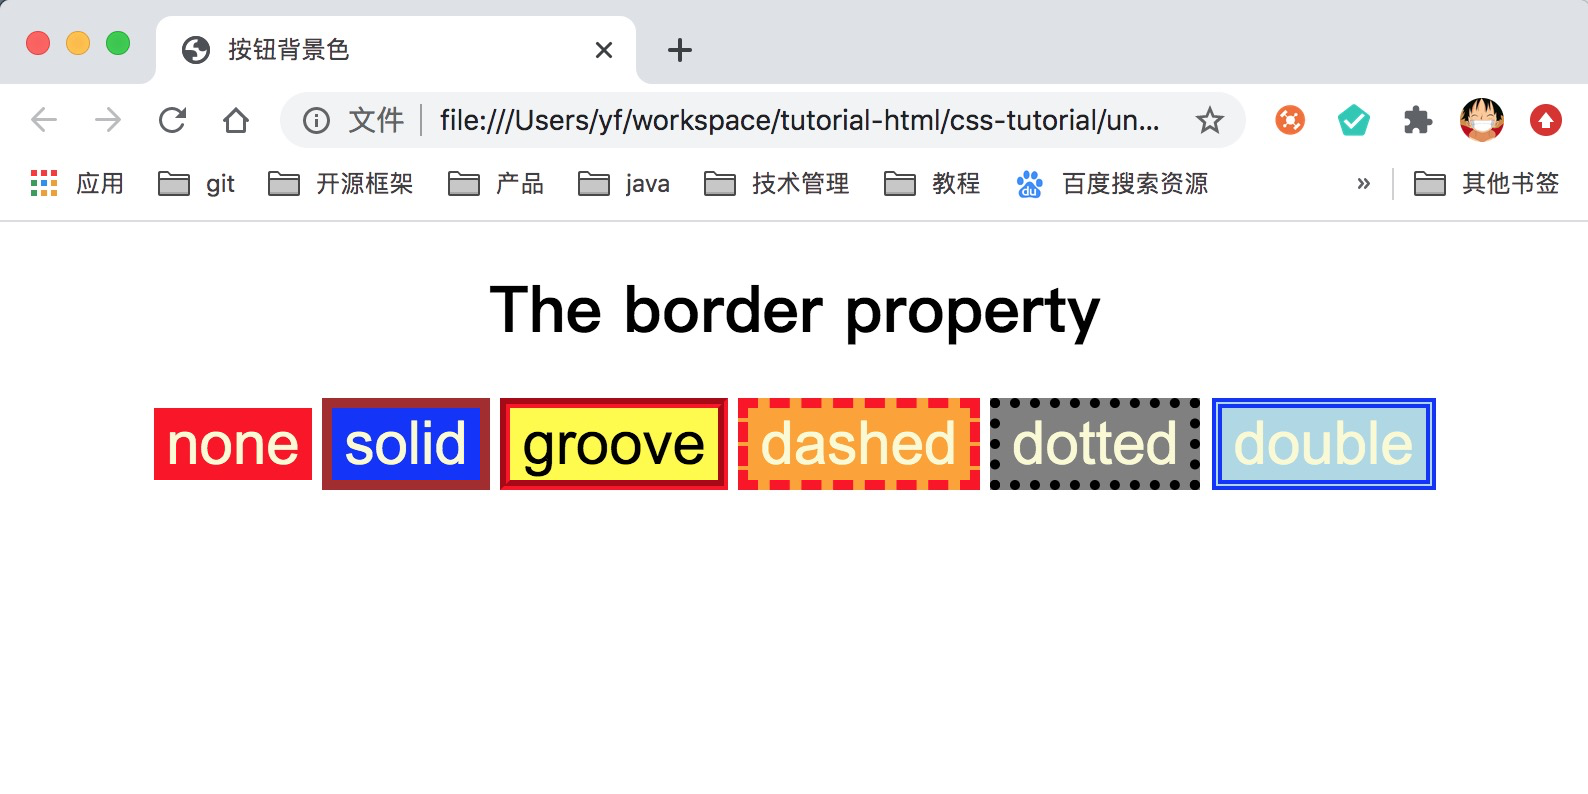Click the red update arrow icon

[x=1546, y=121]
